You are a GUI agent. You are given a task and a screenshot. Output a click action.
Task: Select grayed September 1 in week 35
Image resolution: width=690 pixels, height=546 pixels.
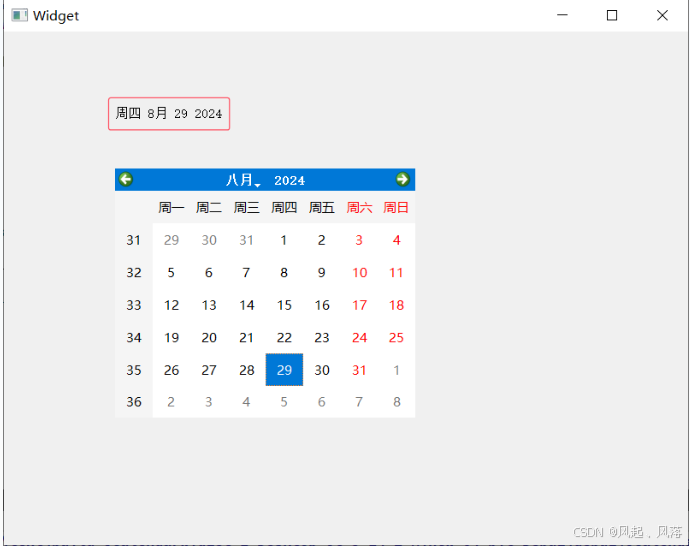point(396,370)
